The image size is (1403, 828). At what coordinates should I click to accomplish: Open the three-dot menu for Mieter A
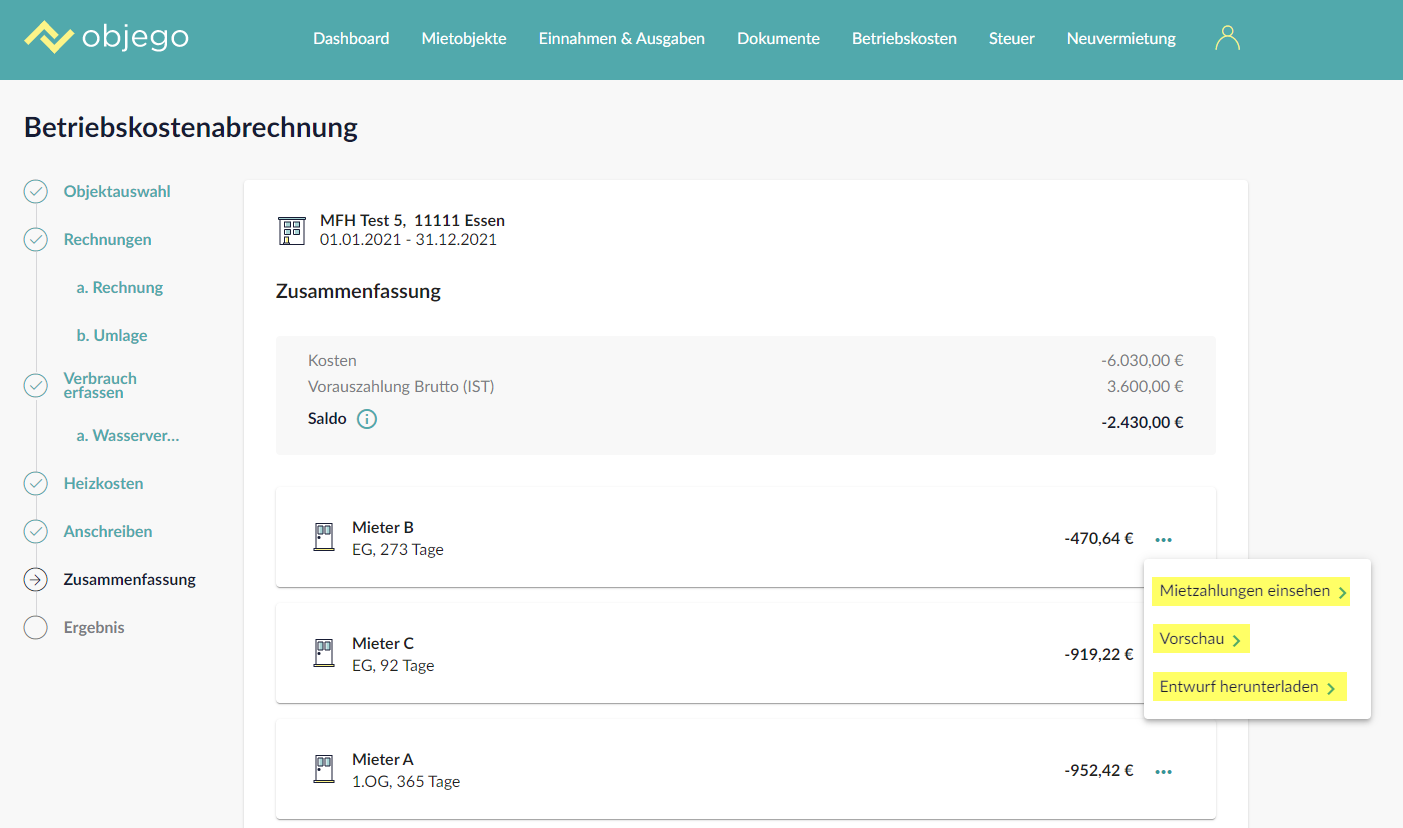(1163, 772)
